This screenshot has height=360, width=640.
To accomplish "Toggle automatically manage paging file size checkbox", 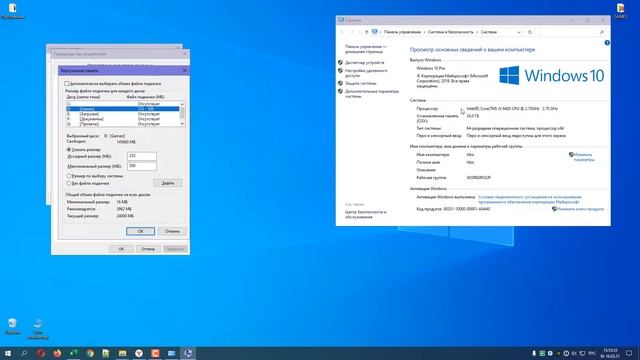I will [x=67, y=84].
